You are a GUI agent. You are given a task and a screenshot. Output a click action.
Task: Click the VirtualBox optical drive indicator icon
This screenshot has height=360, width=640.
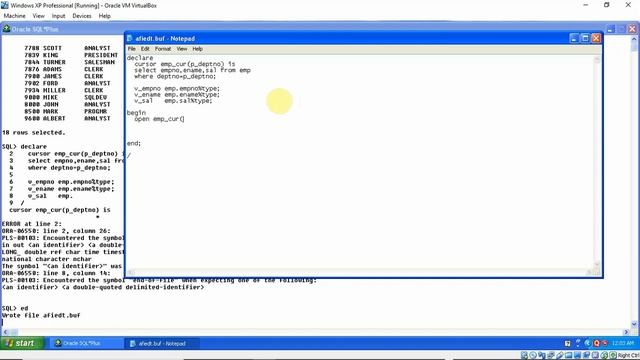pos(533,355)
